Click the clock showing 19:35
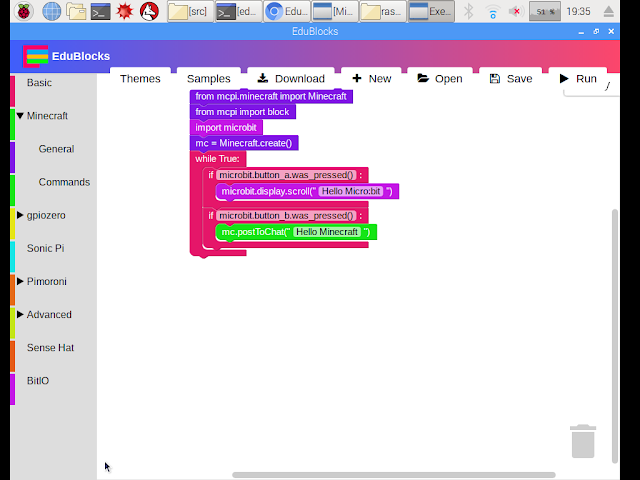This screenshot has height=480, width=640. 578,11
